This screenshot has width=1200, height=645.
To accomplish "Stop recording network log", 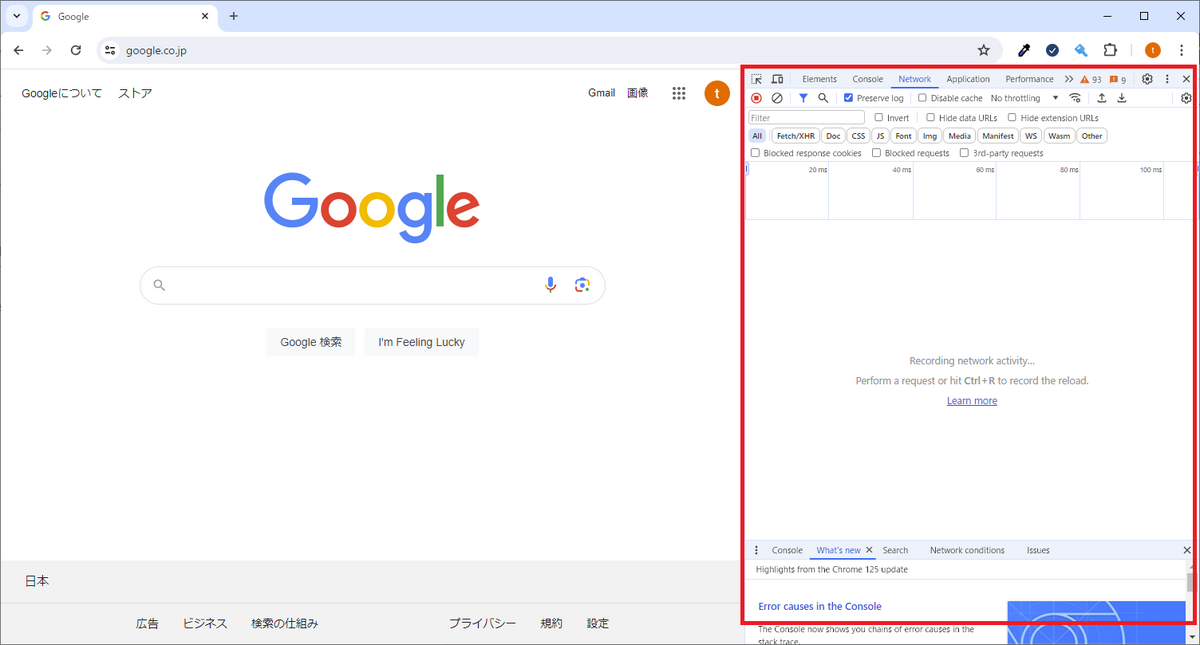I will pos(756,98).
